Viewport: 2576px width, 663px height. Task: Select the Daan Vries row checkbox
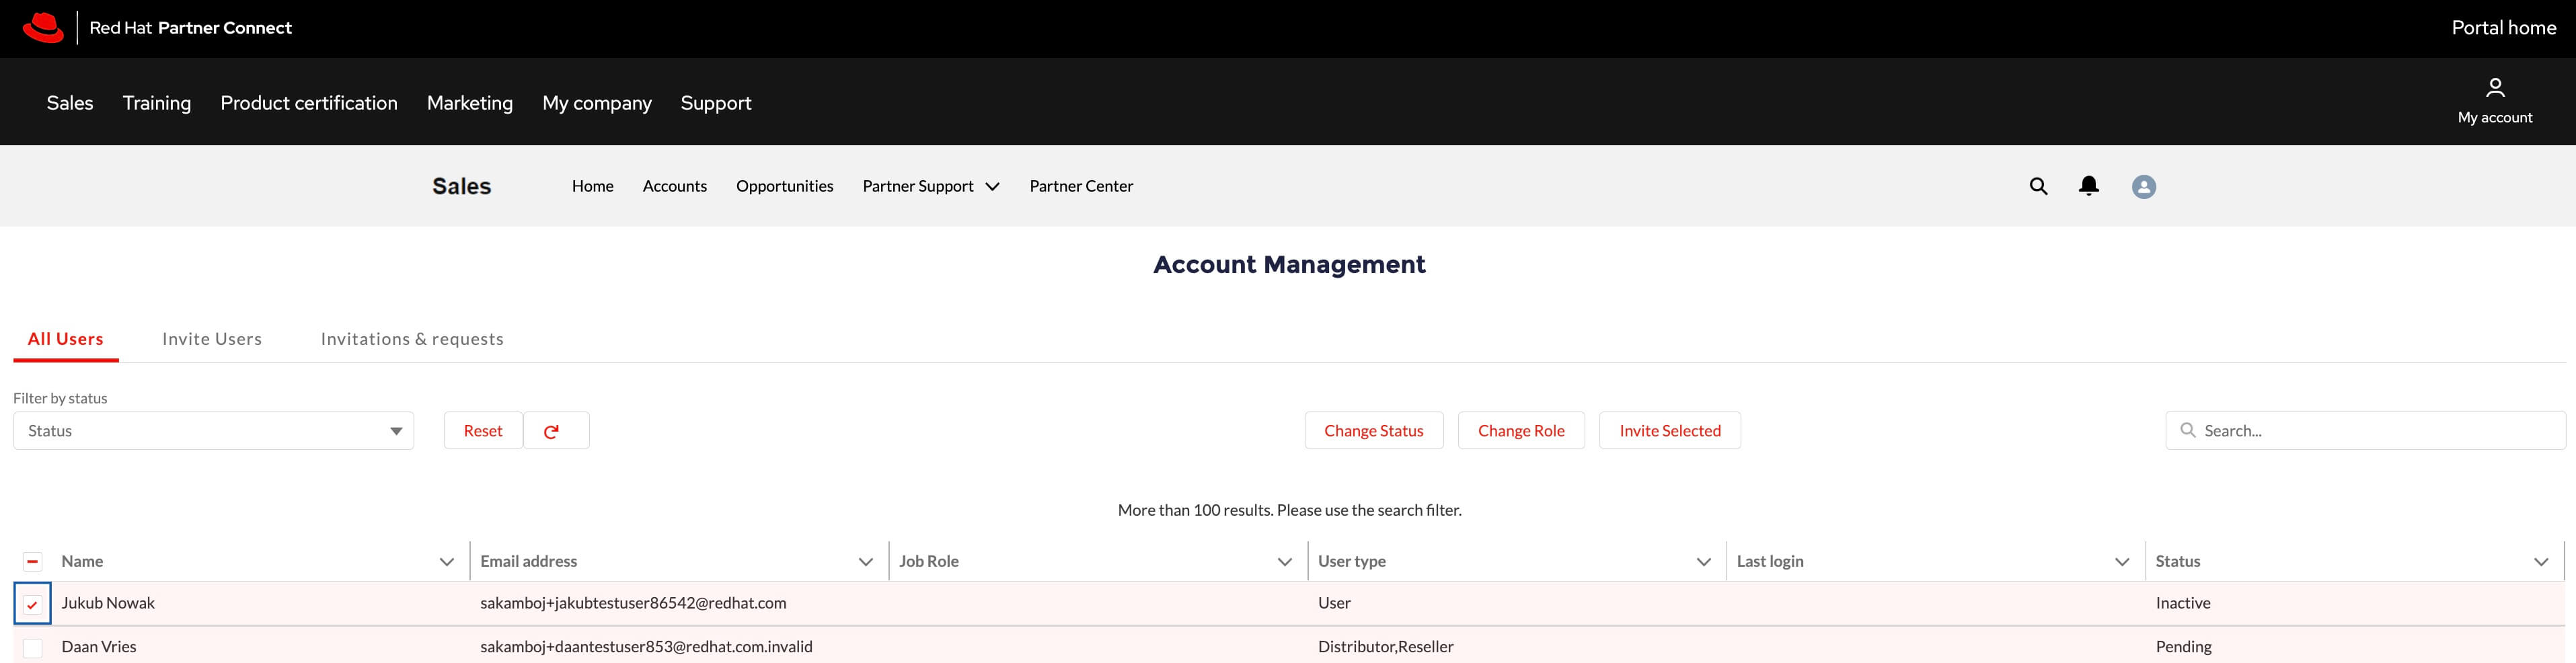click(x=33, y=648)
